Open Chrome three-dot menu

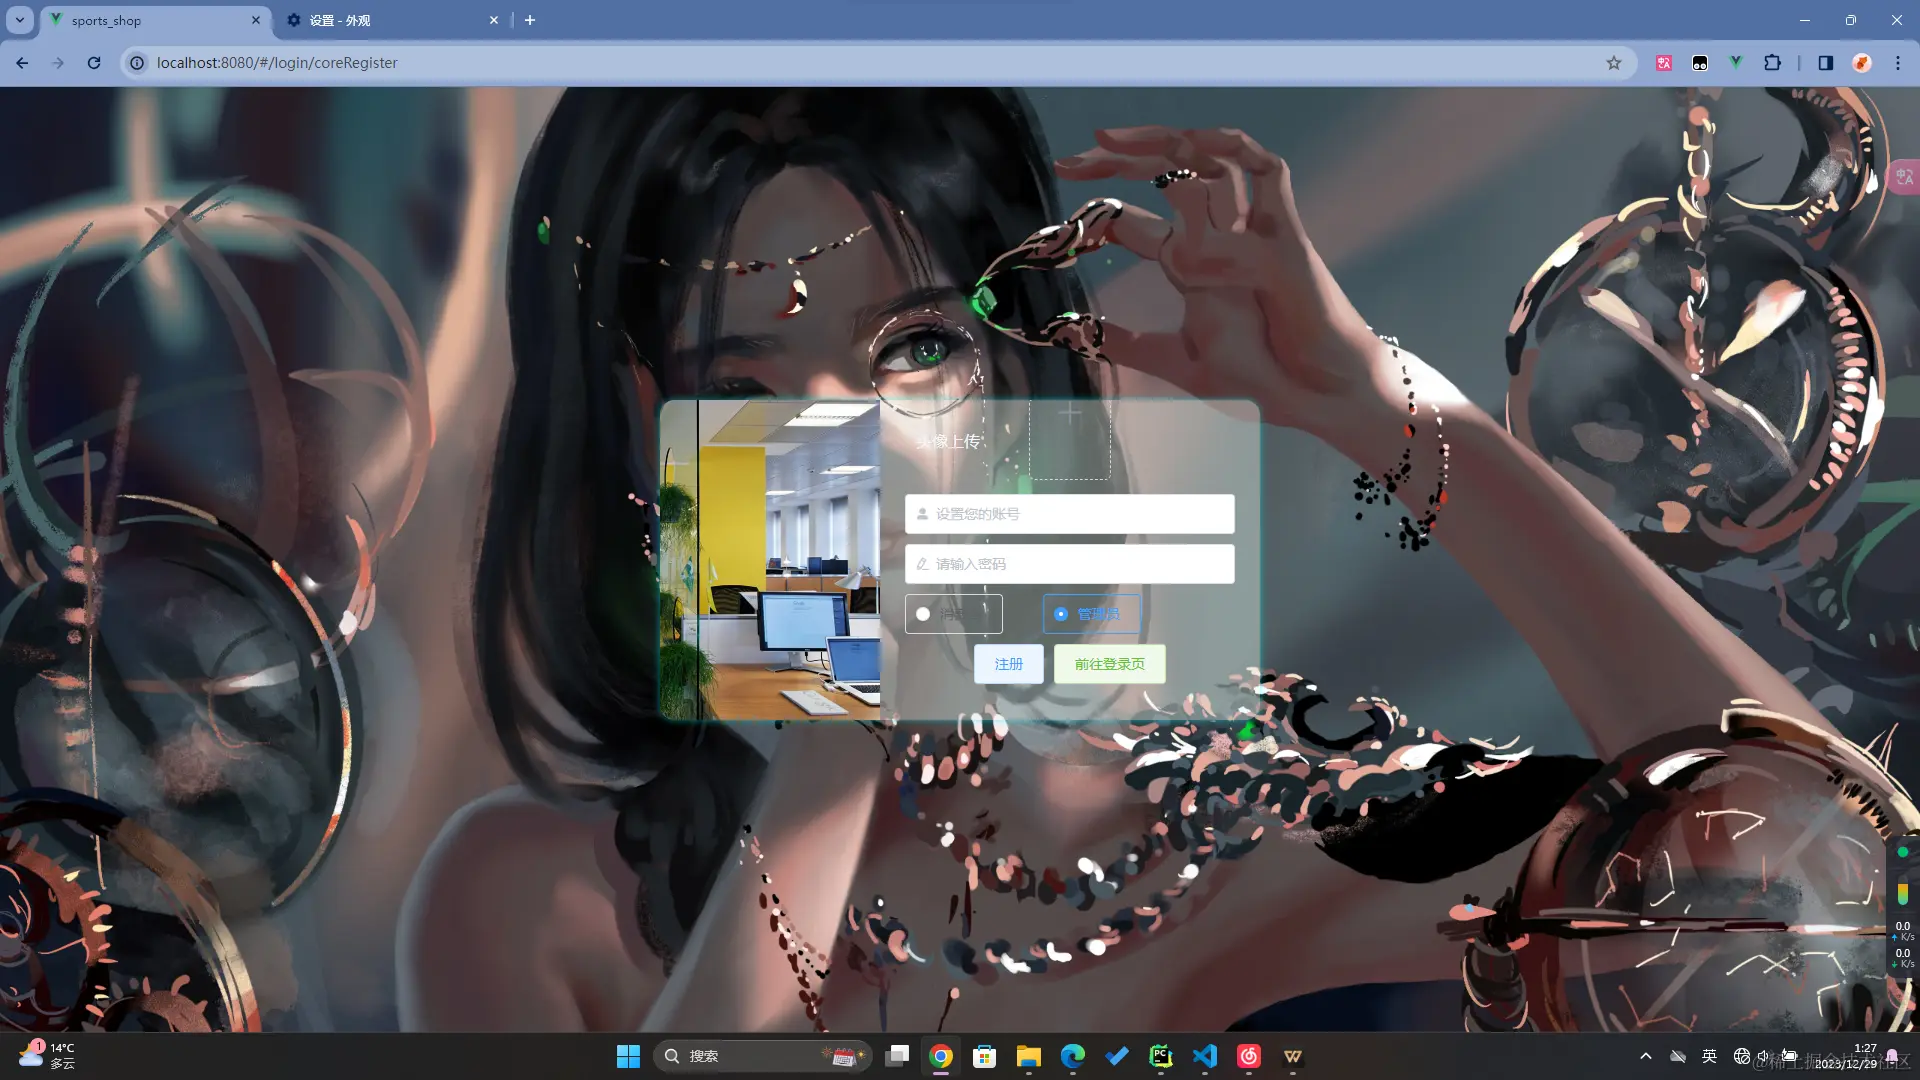1897,63
